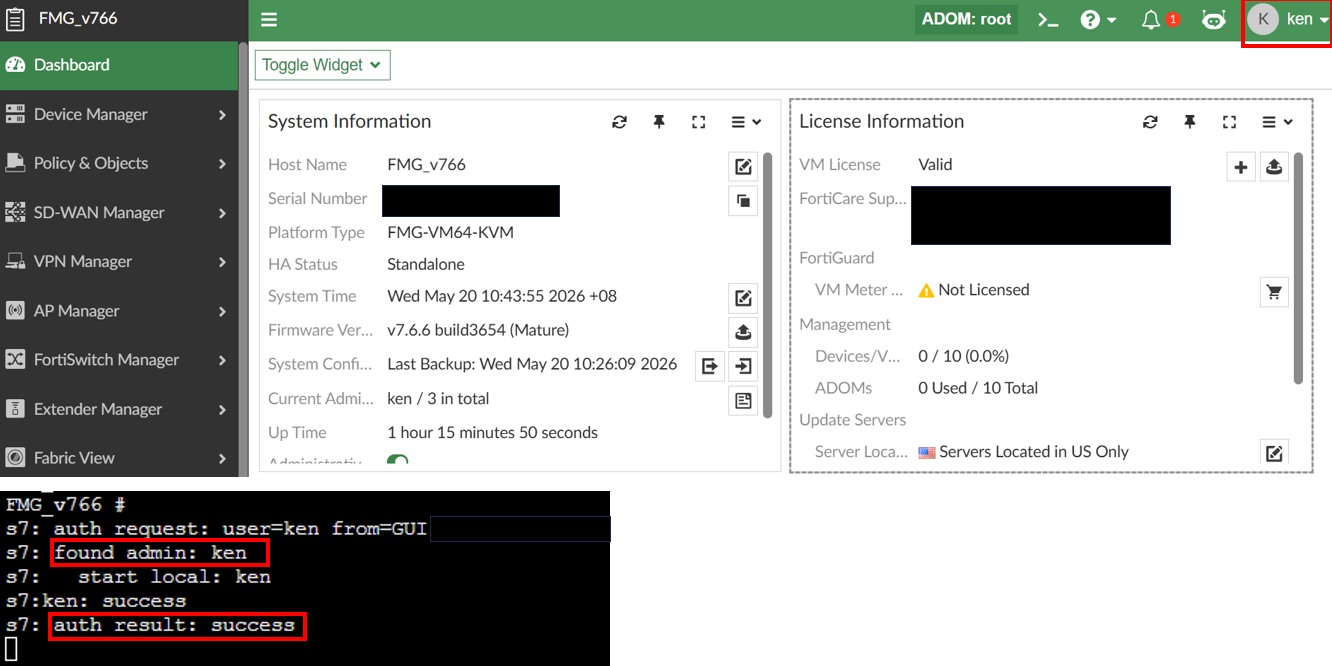Open FortiSwitch Manager in the sidebar

pos(119,360)
